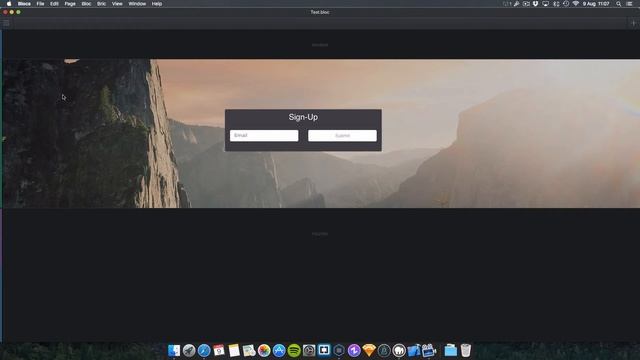Open the Bloc menu
The width and height of the screenshot is (640, 360).
[86, 4]
